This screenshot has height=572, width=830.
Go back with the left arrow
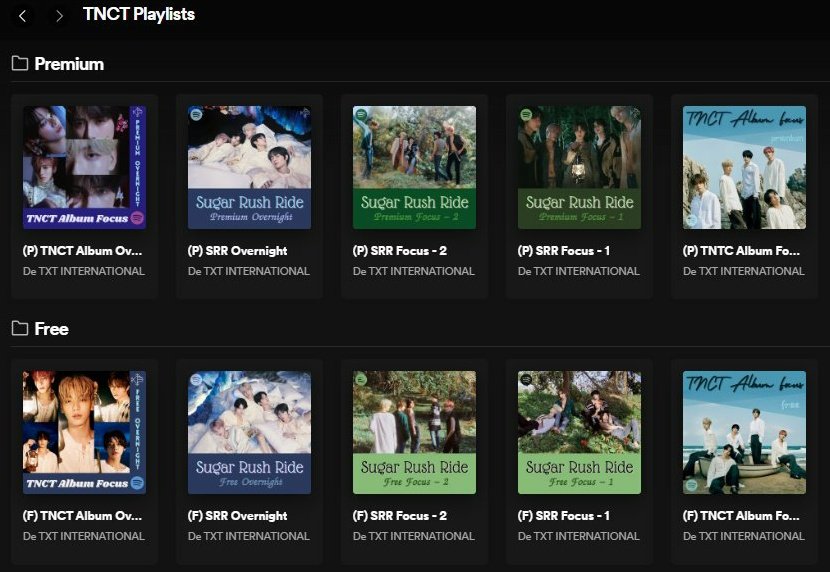click(x=22, y=16)
